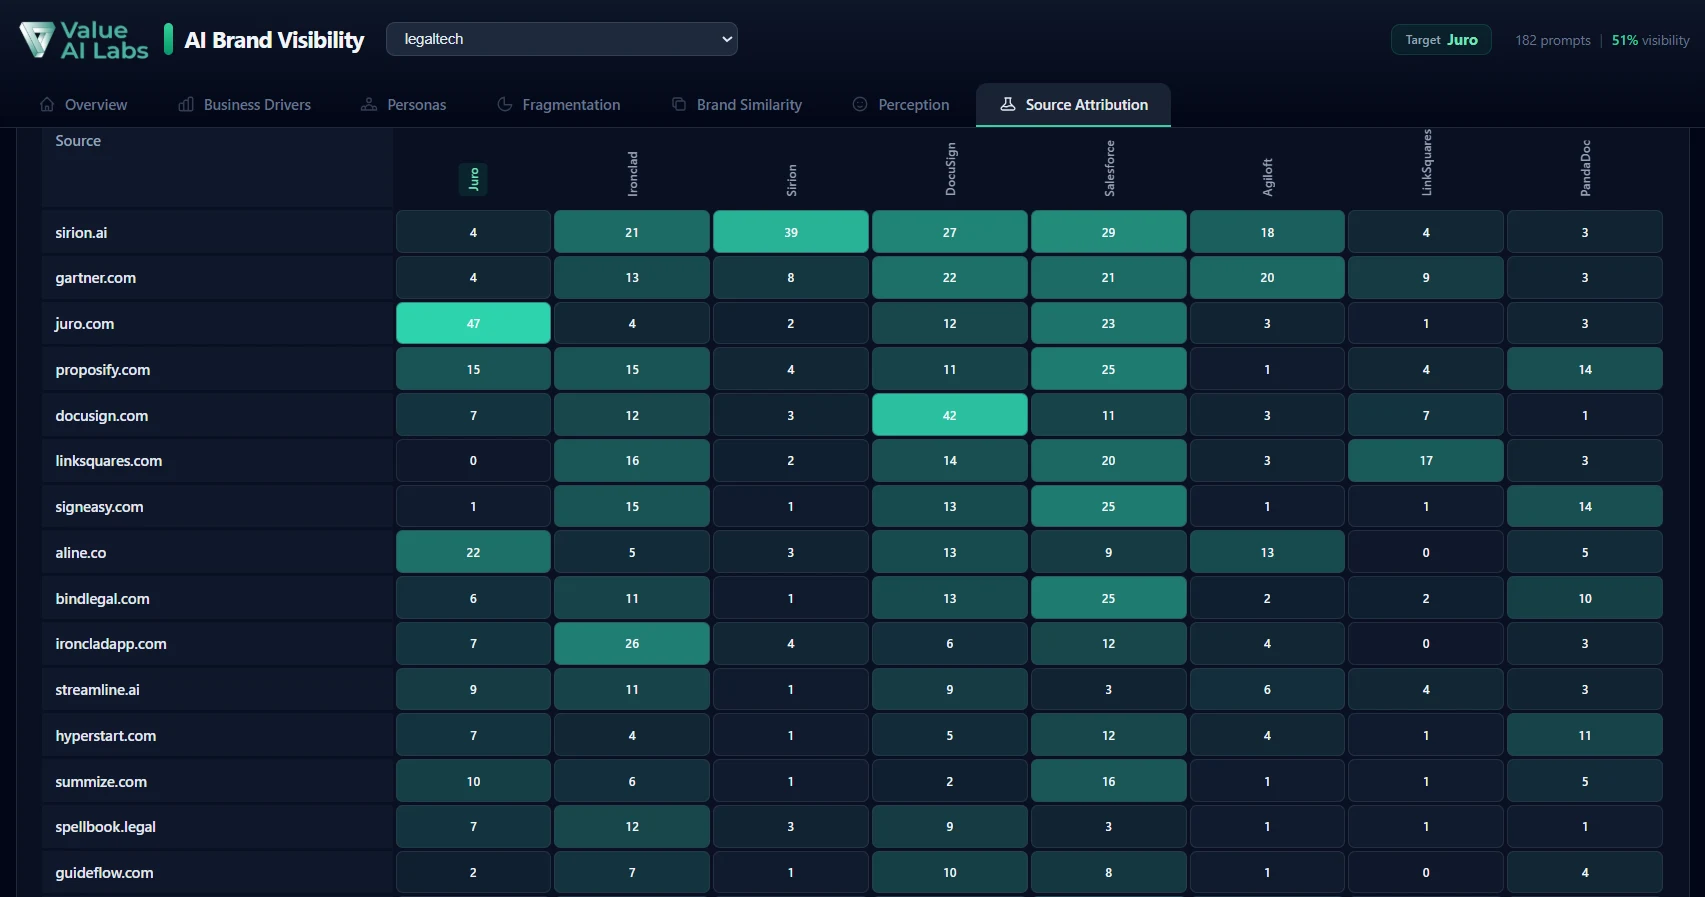The width and height of the screenshot is (1705, 897).
Task: Select the hyperstart.com source row label
Action: pyautogui.click(x=105, y=736)
